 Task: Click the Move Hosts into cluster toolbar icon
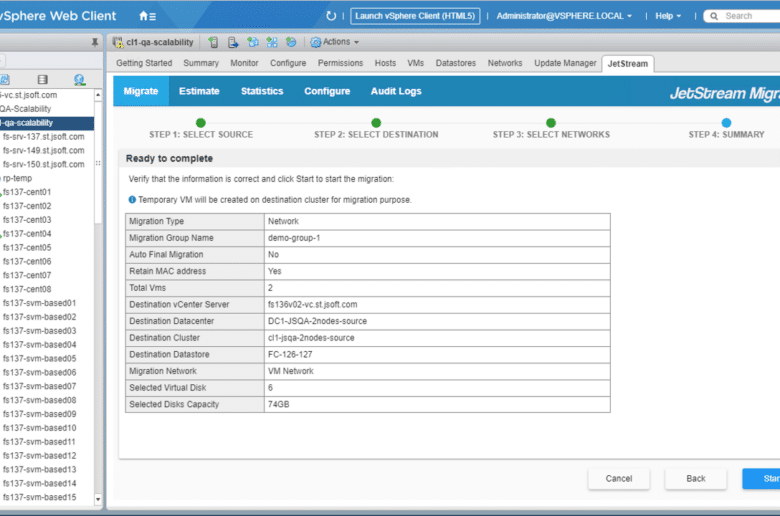coord(233,42)
